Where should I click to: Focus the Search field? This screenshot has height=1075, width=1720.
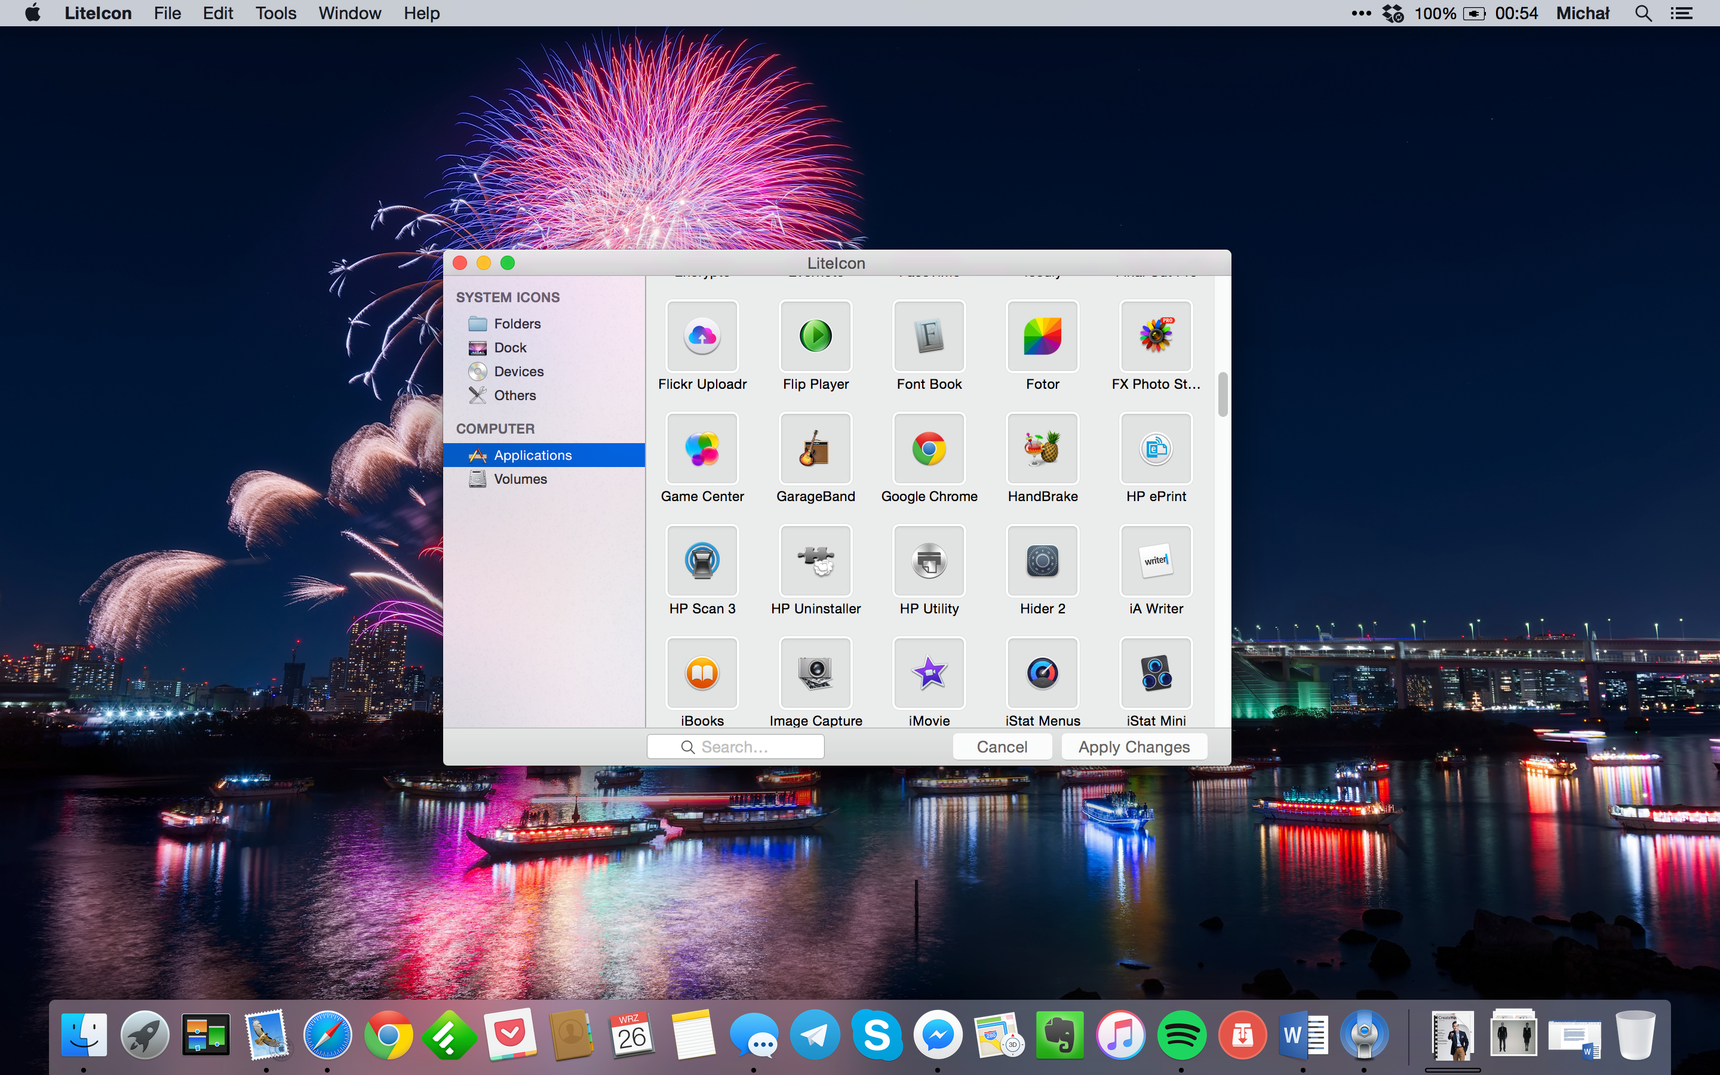pos(736,747)
